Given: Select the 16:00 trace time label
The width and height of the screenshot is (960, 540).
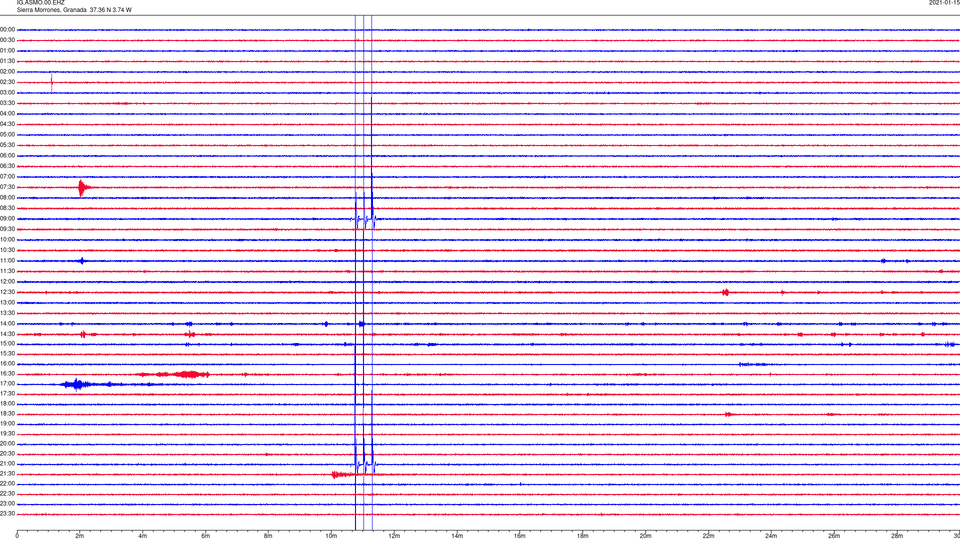Looking at the screenshot, I should pos(7,364).
